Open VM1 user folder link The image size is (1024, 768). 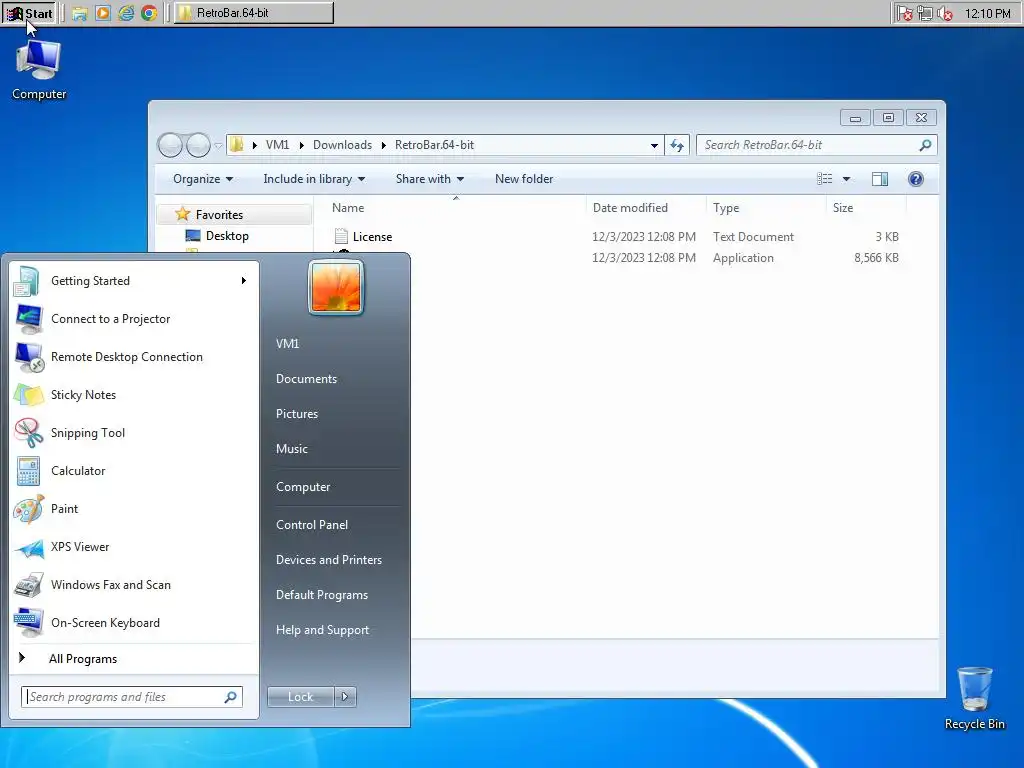(287, 344)
